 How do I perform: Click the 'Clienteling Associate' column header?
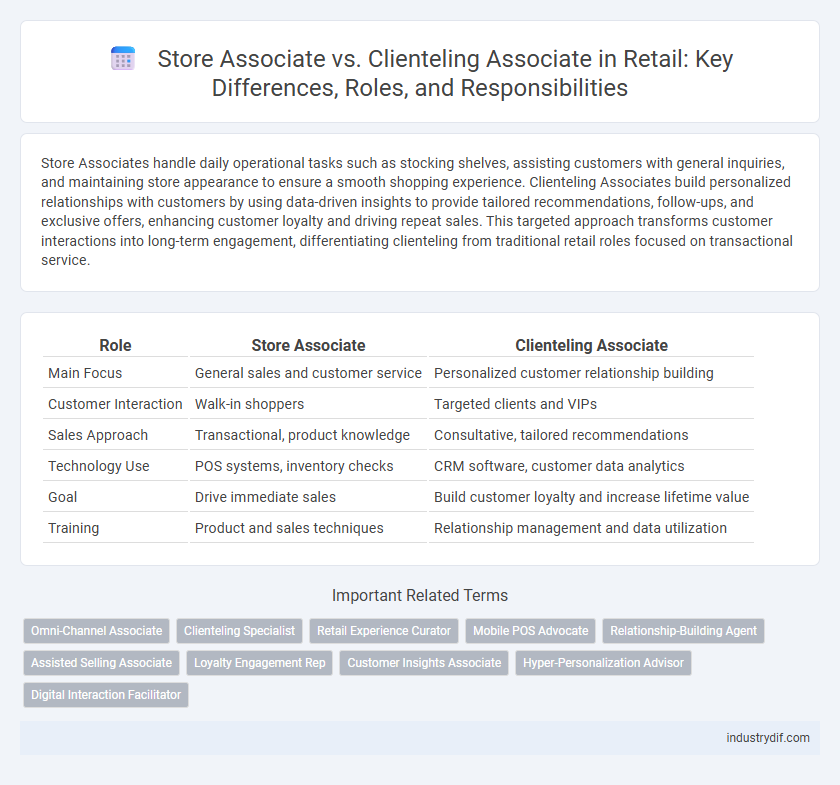(591, 345)
